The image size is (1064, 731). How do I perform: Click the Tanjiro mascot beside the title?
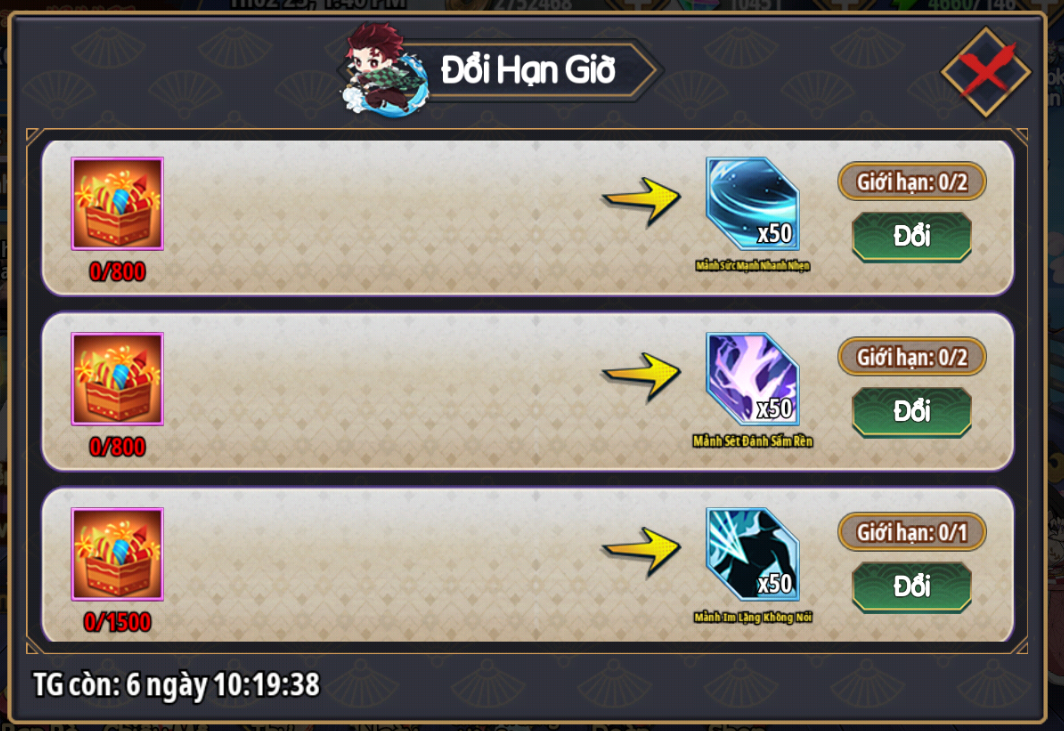(383, 70)
